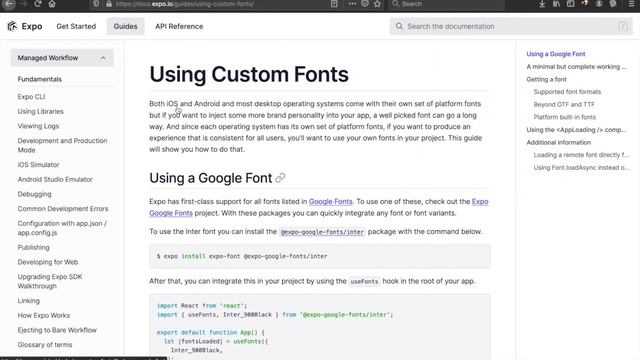Viewport: 640px width, 360px height.
Task: Open the API Reference nav item
Action: coord(179,26)
